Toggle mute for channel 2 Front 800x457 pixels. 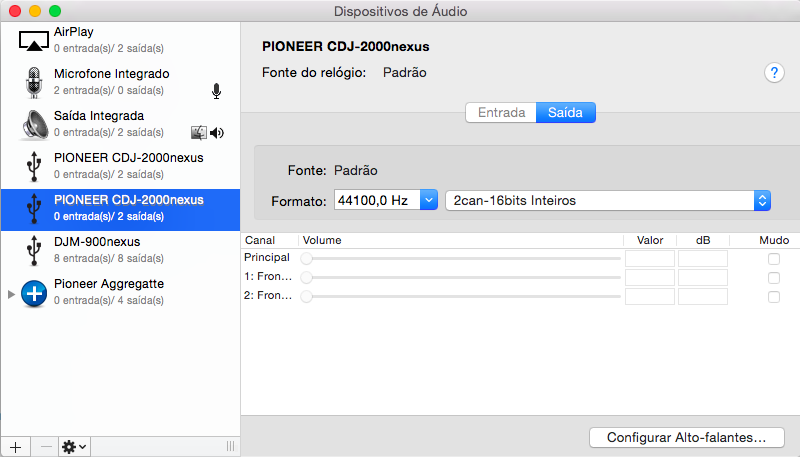click(x=773, y=297)
